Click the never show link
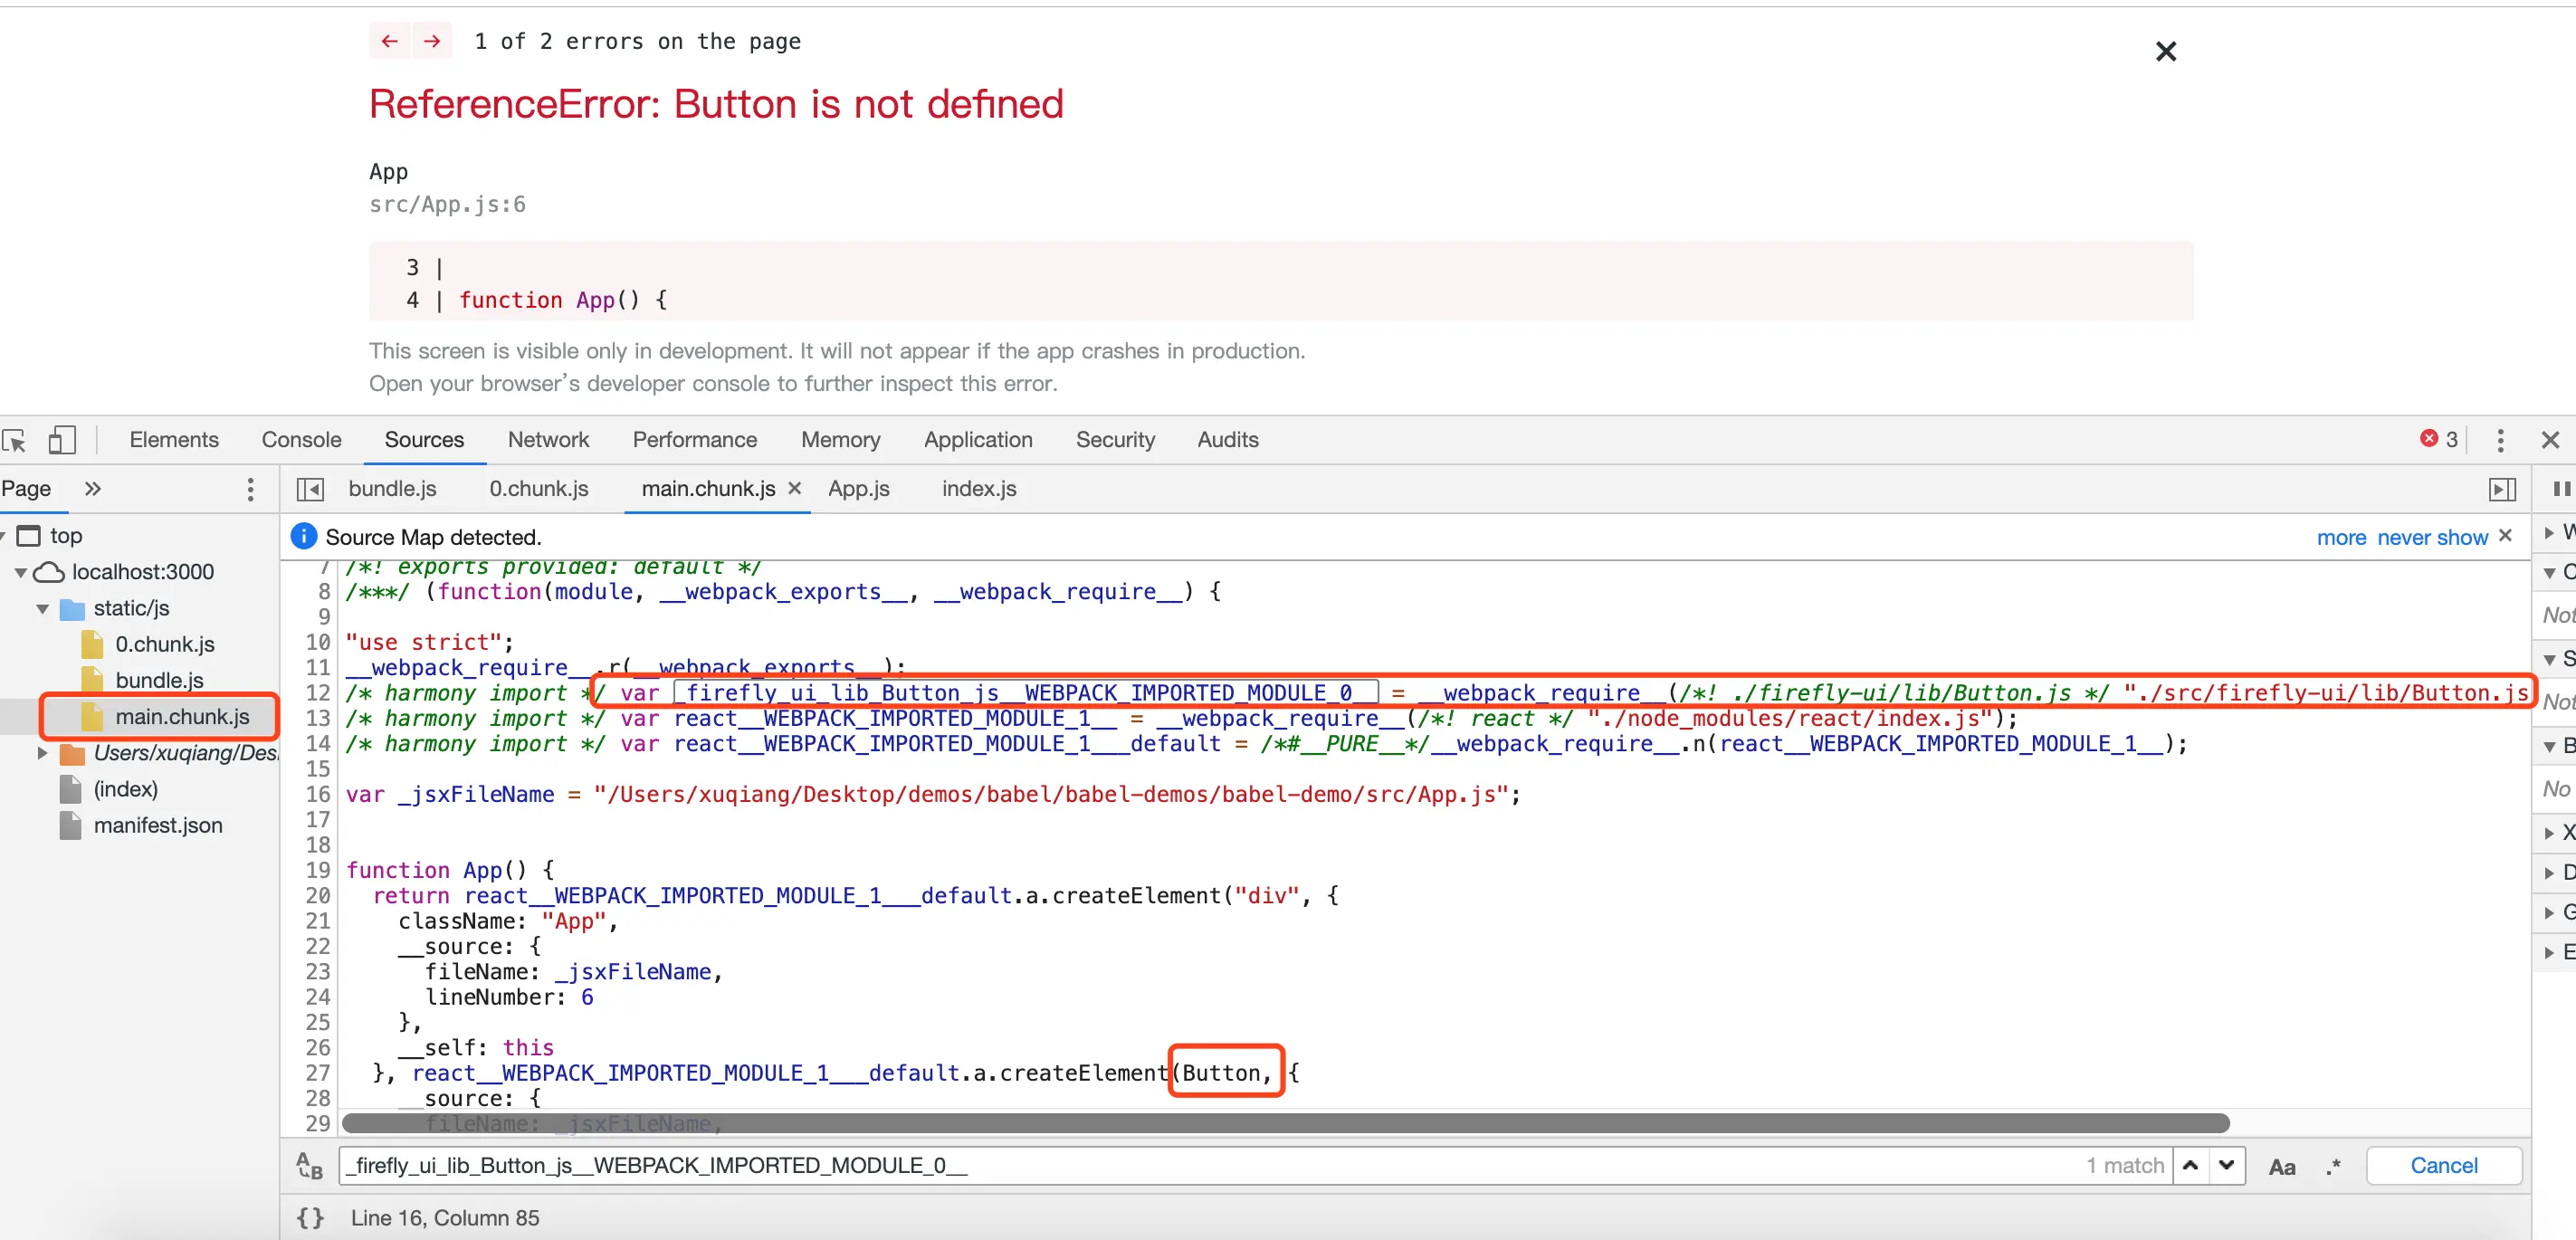 click(2432, 538)
